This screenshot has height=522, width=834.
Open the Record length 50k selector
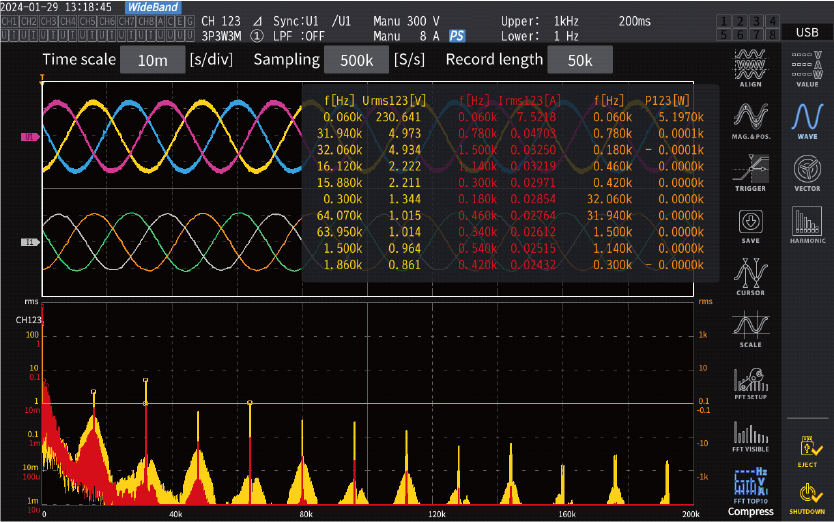[x=578, y=60]
